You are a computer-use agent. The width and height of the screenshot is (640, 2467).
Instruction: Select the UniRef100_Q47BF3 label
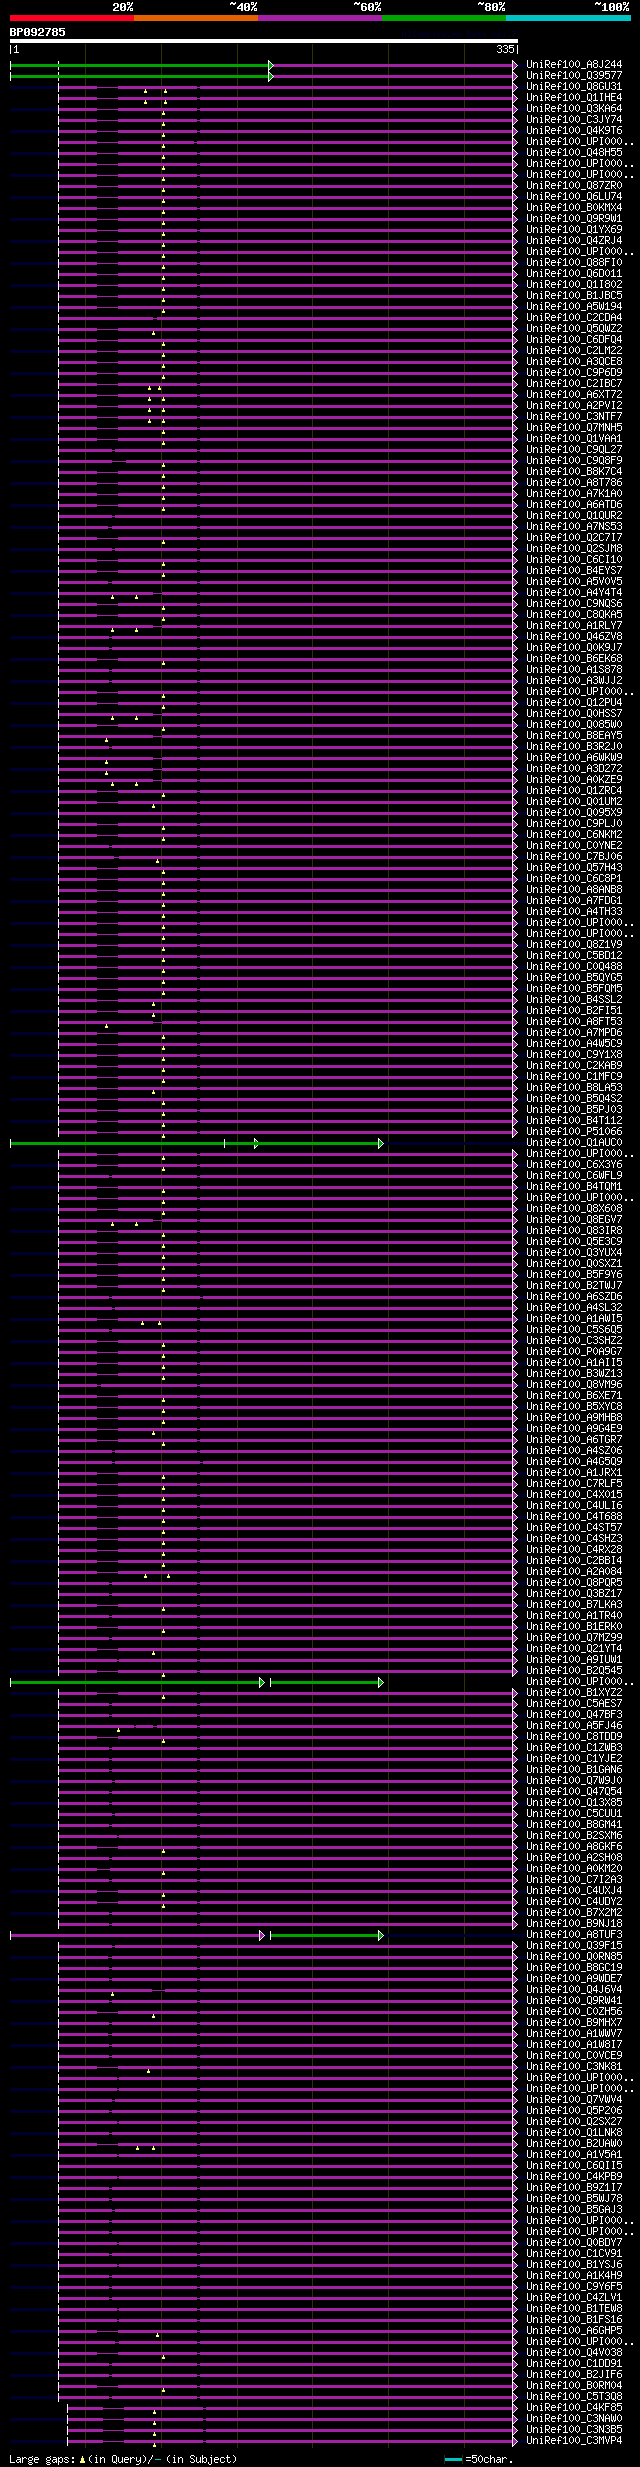point(574,1715)
